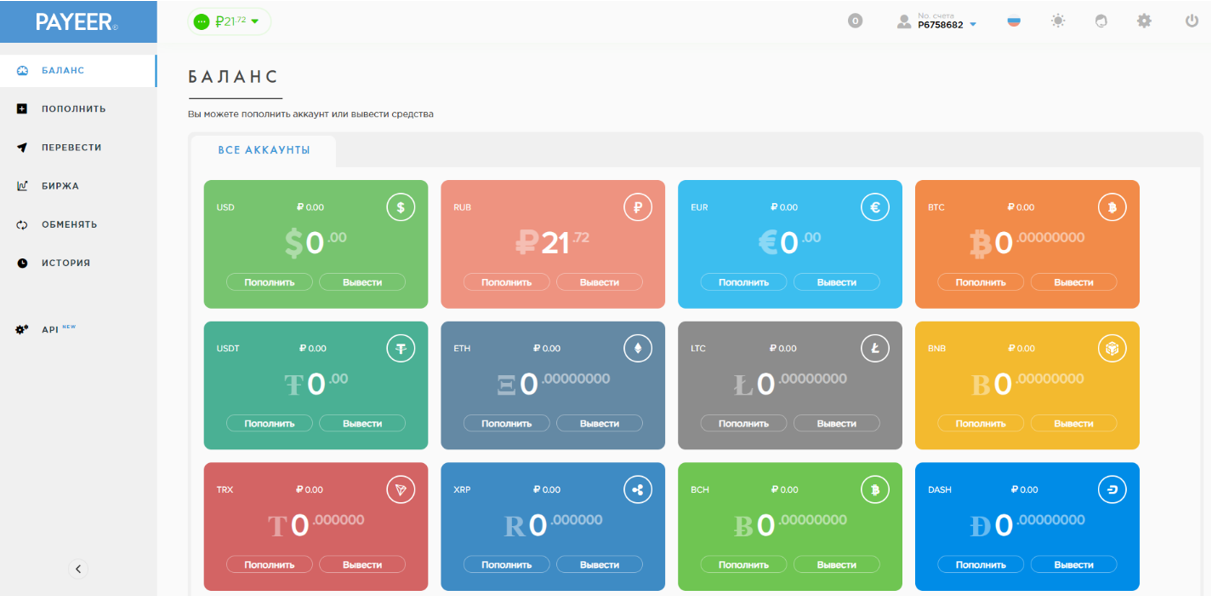The image size is (1211, 603).
Task: Click Вывести on the USD card
Action: tap(362, 283)
